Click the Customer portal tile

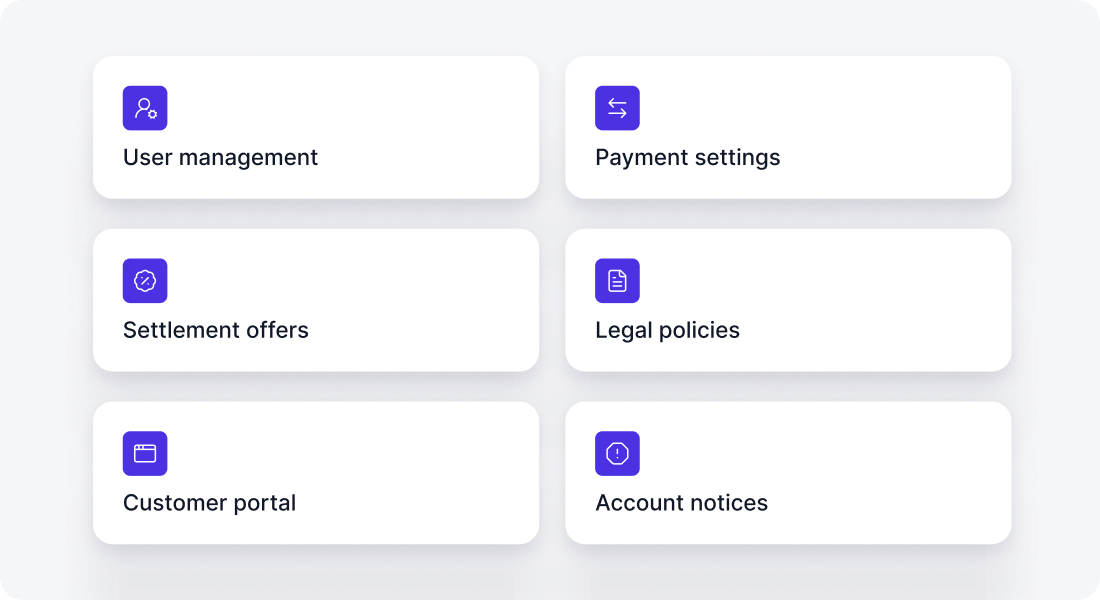(316, 473)
